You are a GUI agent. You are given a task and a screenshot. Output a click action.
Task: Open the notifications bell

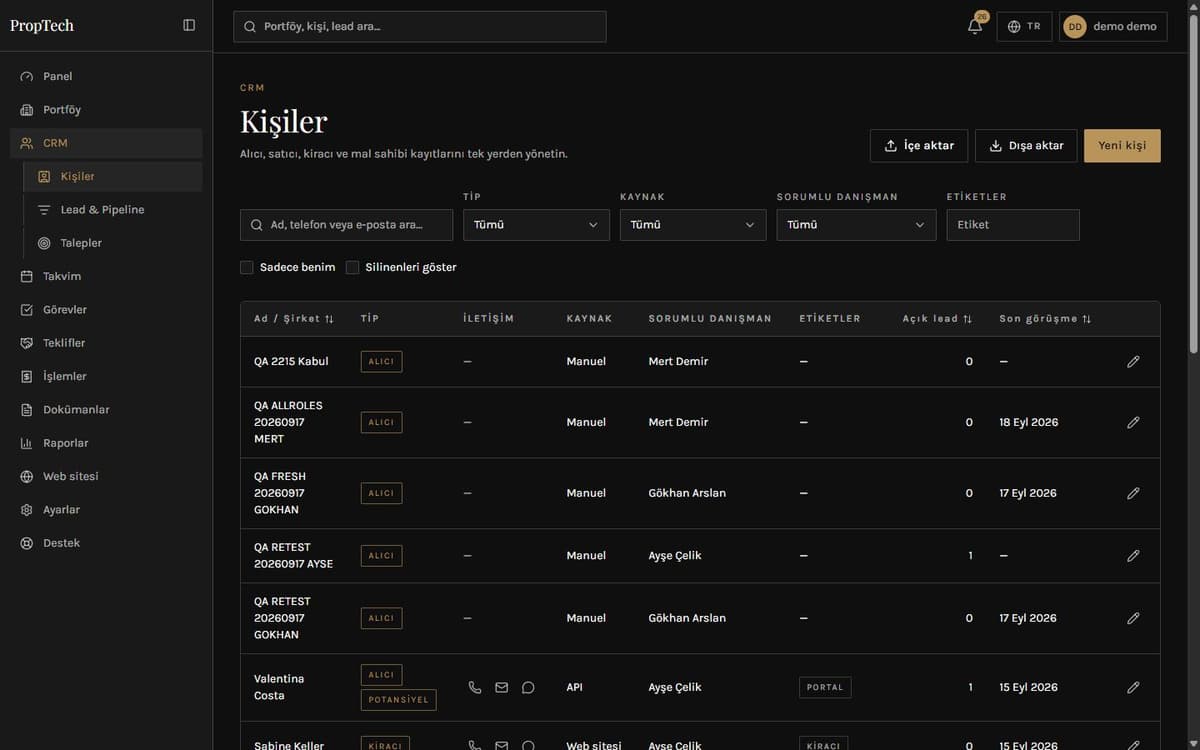pos(975,26)
